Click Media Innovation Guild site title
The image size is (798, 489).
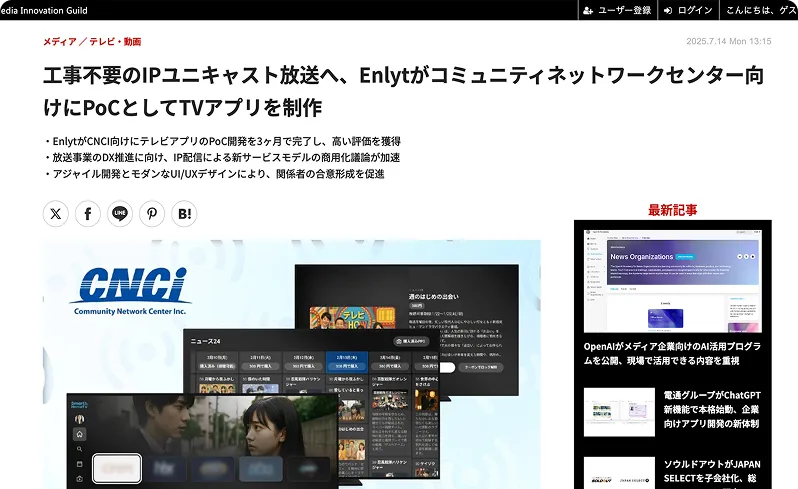point(44,10)
